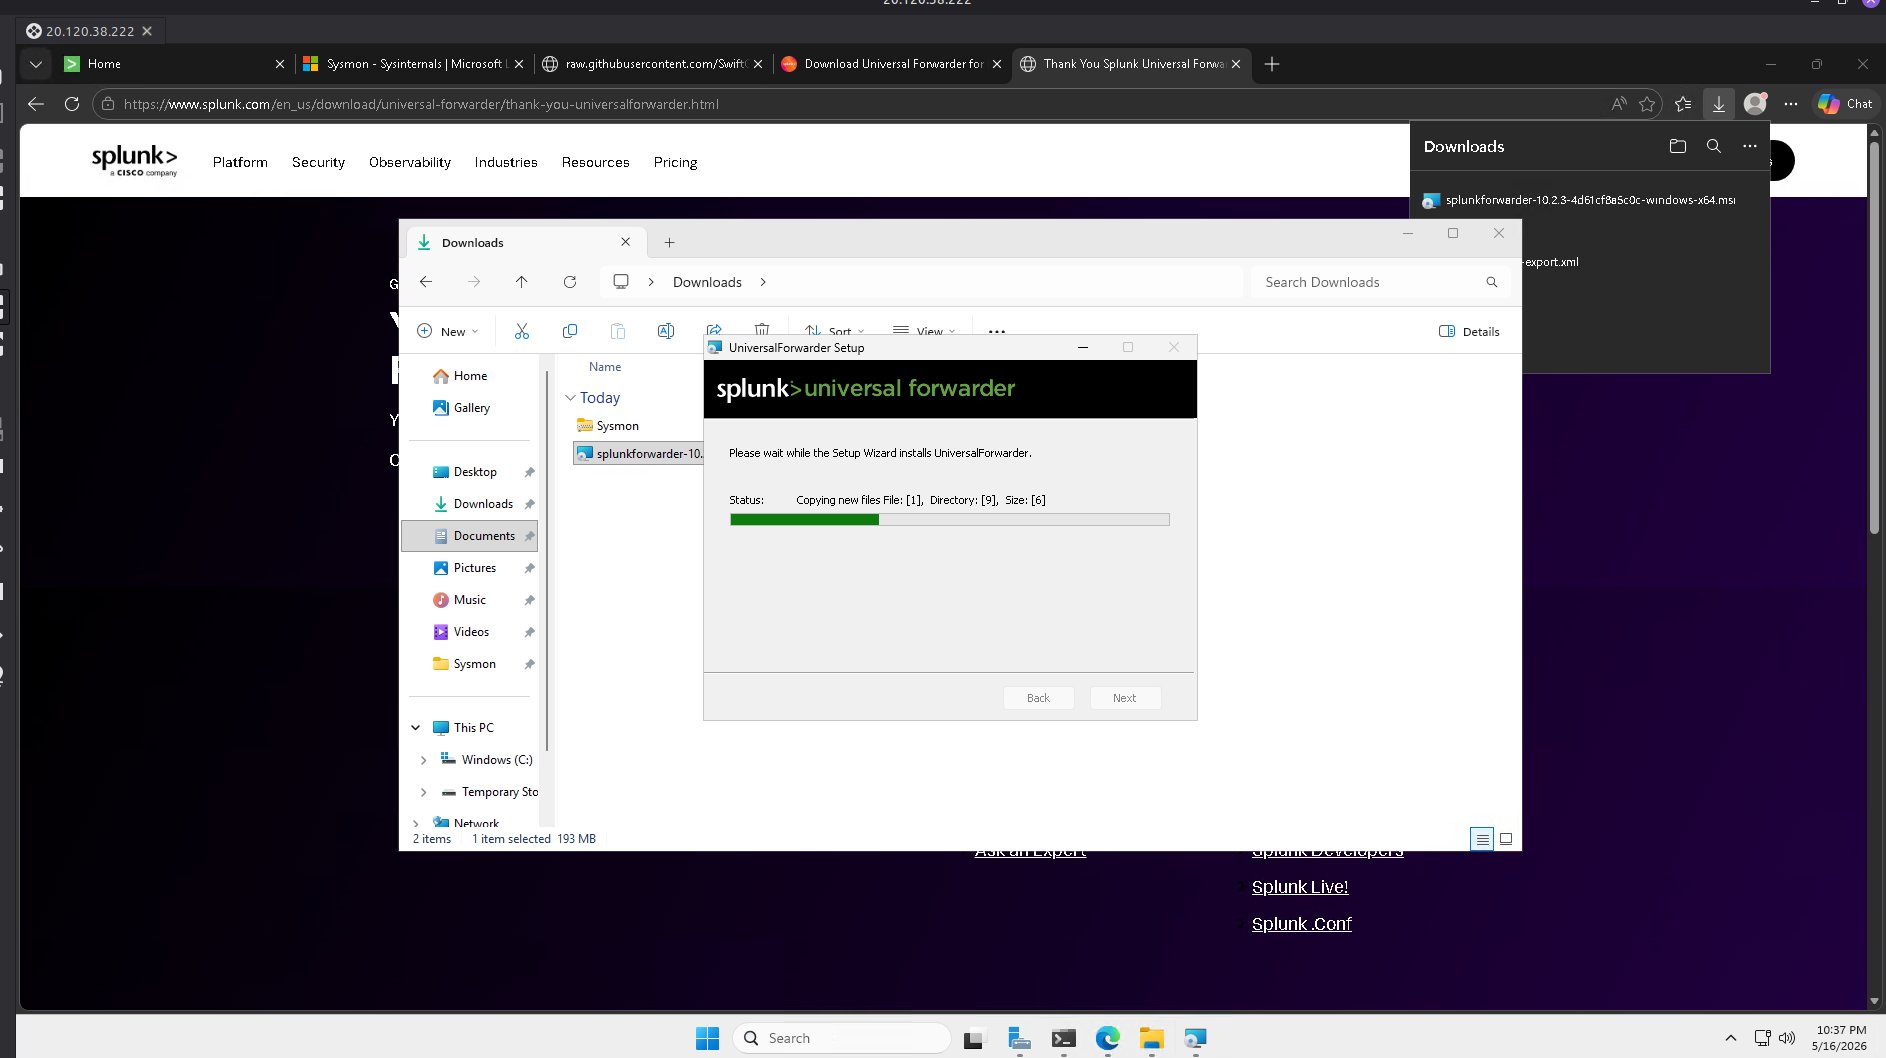Viewport: 1886px width, 1058px height.
Task: Open File Explorer from the taskbar
Action: (x=1151, y=1039)
